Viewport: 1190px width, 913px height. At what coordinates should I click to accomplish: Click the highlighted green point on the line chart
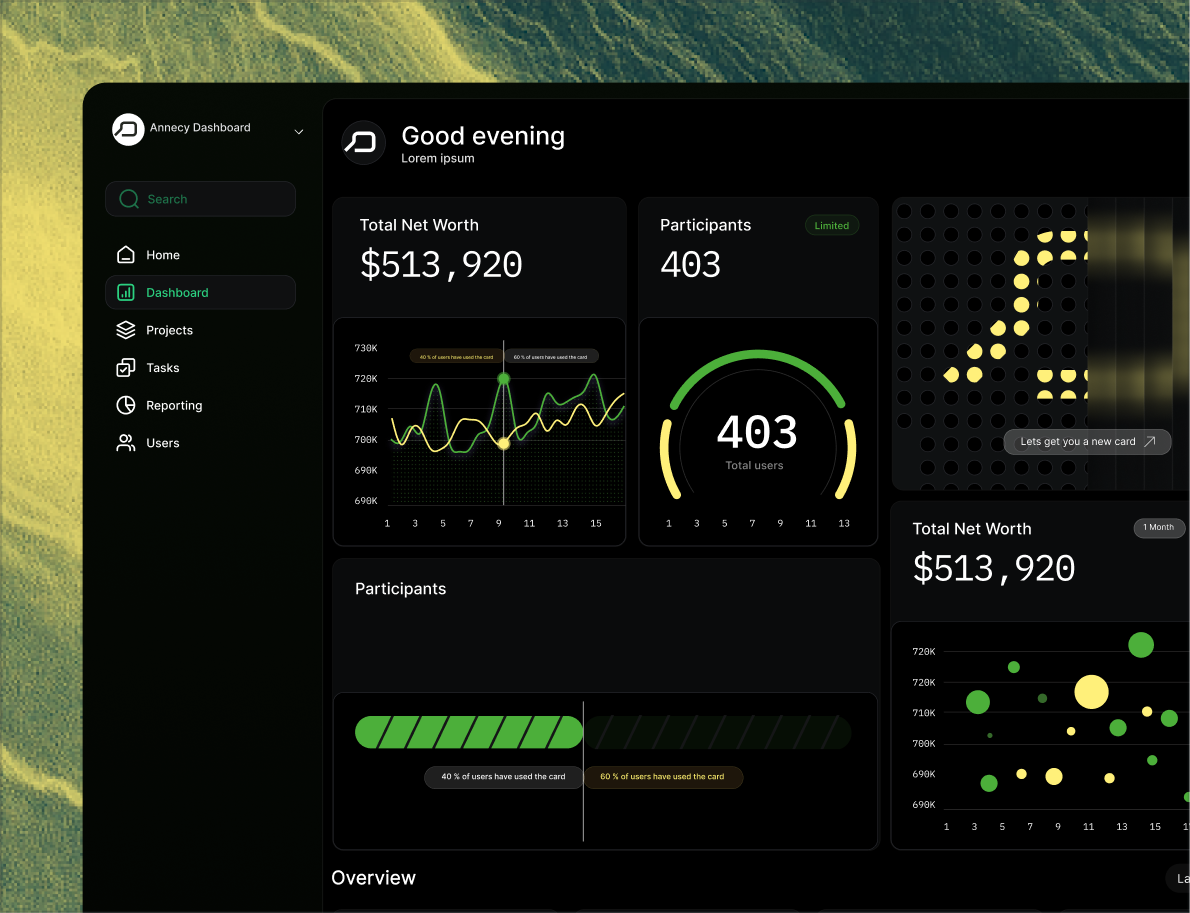(x=504, y=379)
